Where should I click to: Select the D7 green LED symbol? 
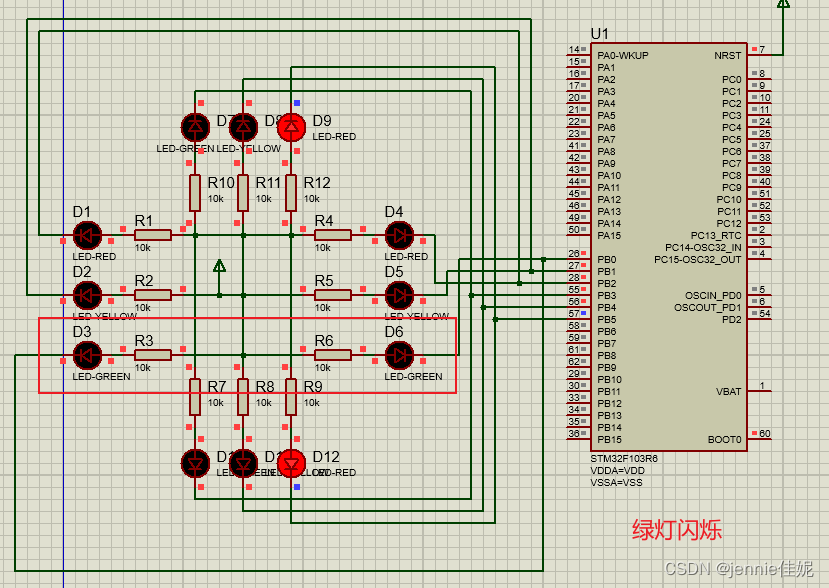195,127
